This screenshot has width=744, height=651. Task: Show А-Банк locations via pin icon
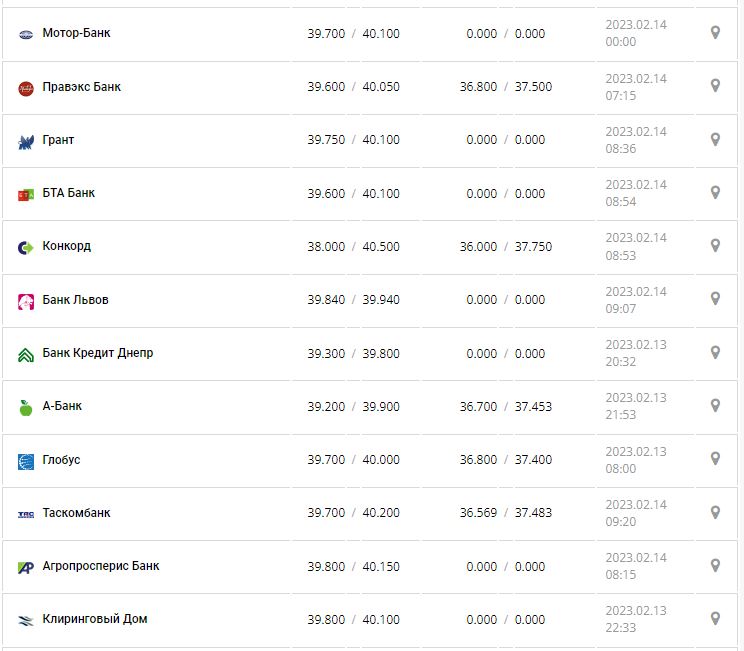[x=715, y=405]
